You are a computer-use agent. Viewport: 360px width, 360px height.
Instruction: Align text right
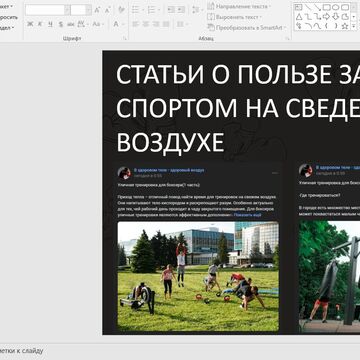pyautogui.click(x=156, y=24)
